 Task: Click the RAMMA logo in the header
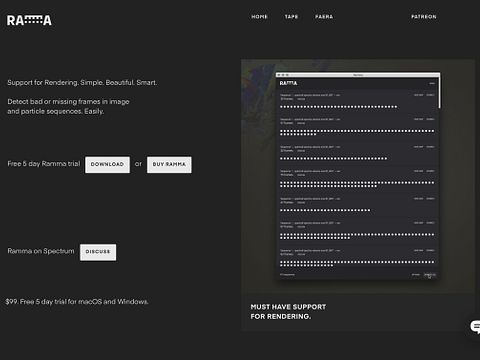click(29, 20)
